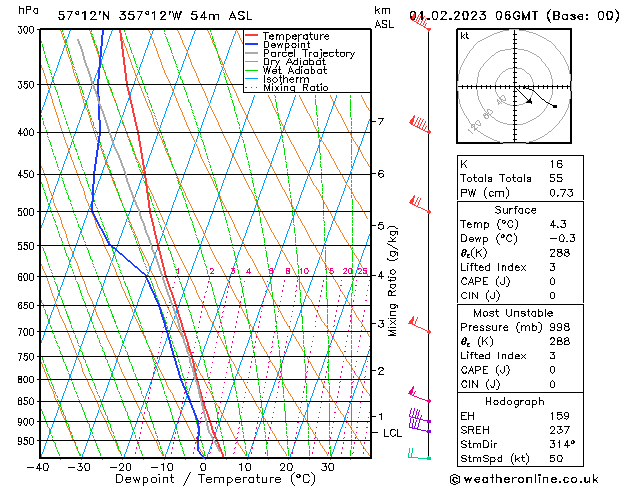Click the wind barb at 500 hPa level
This screenshot has height=486, width=629.
(x=420, y=205)
